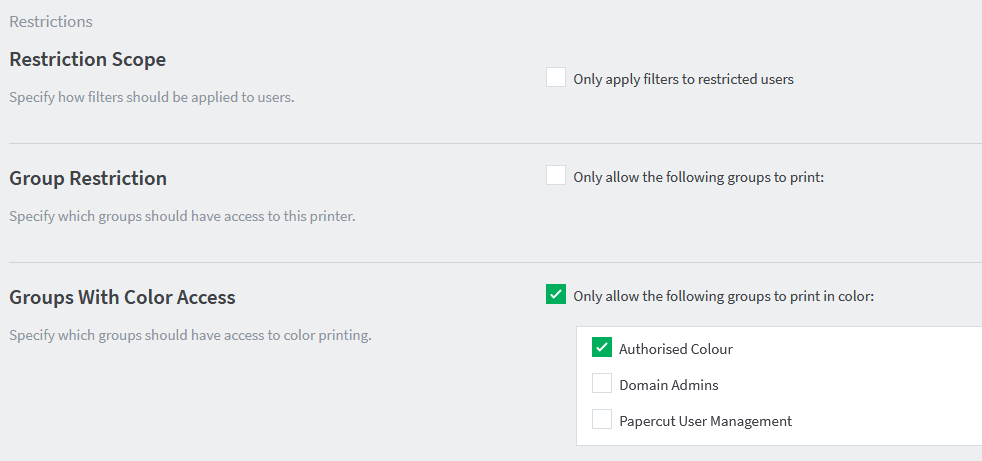The height and width of the screenshot is (461, 982).
Task: Click the Group Restriction heading
Action: 88,179
